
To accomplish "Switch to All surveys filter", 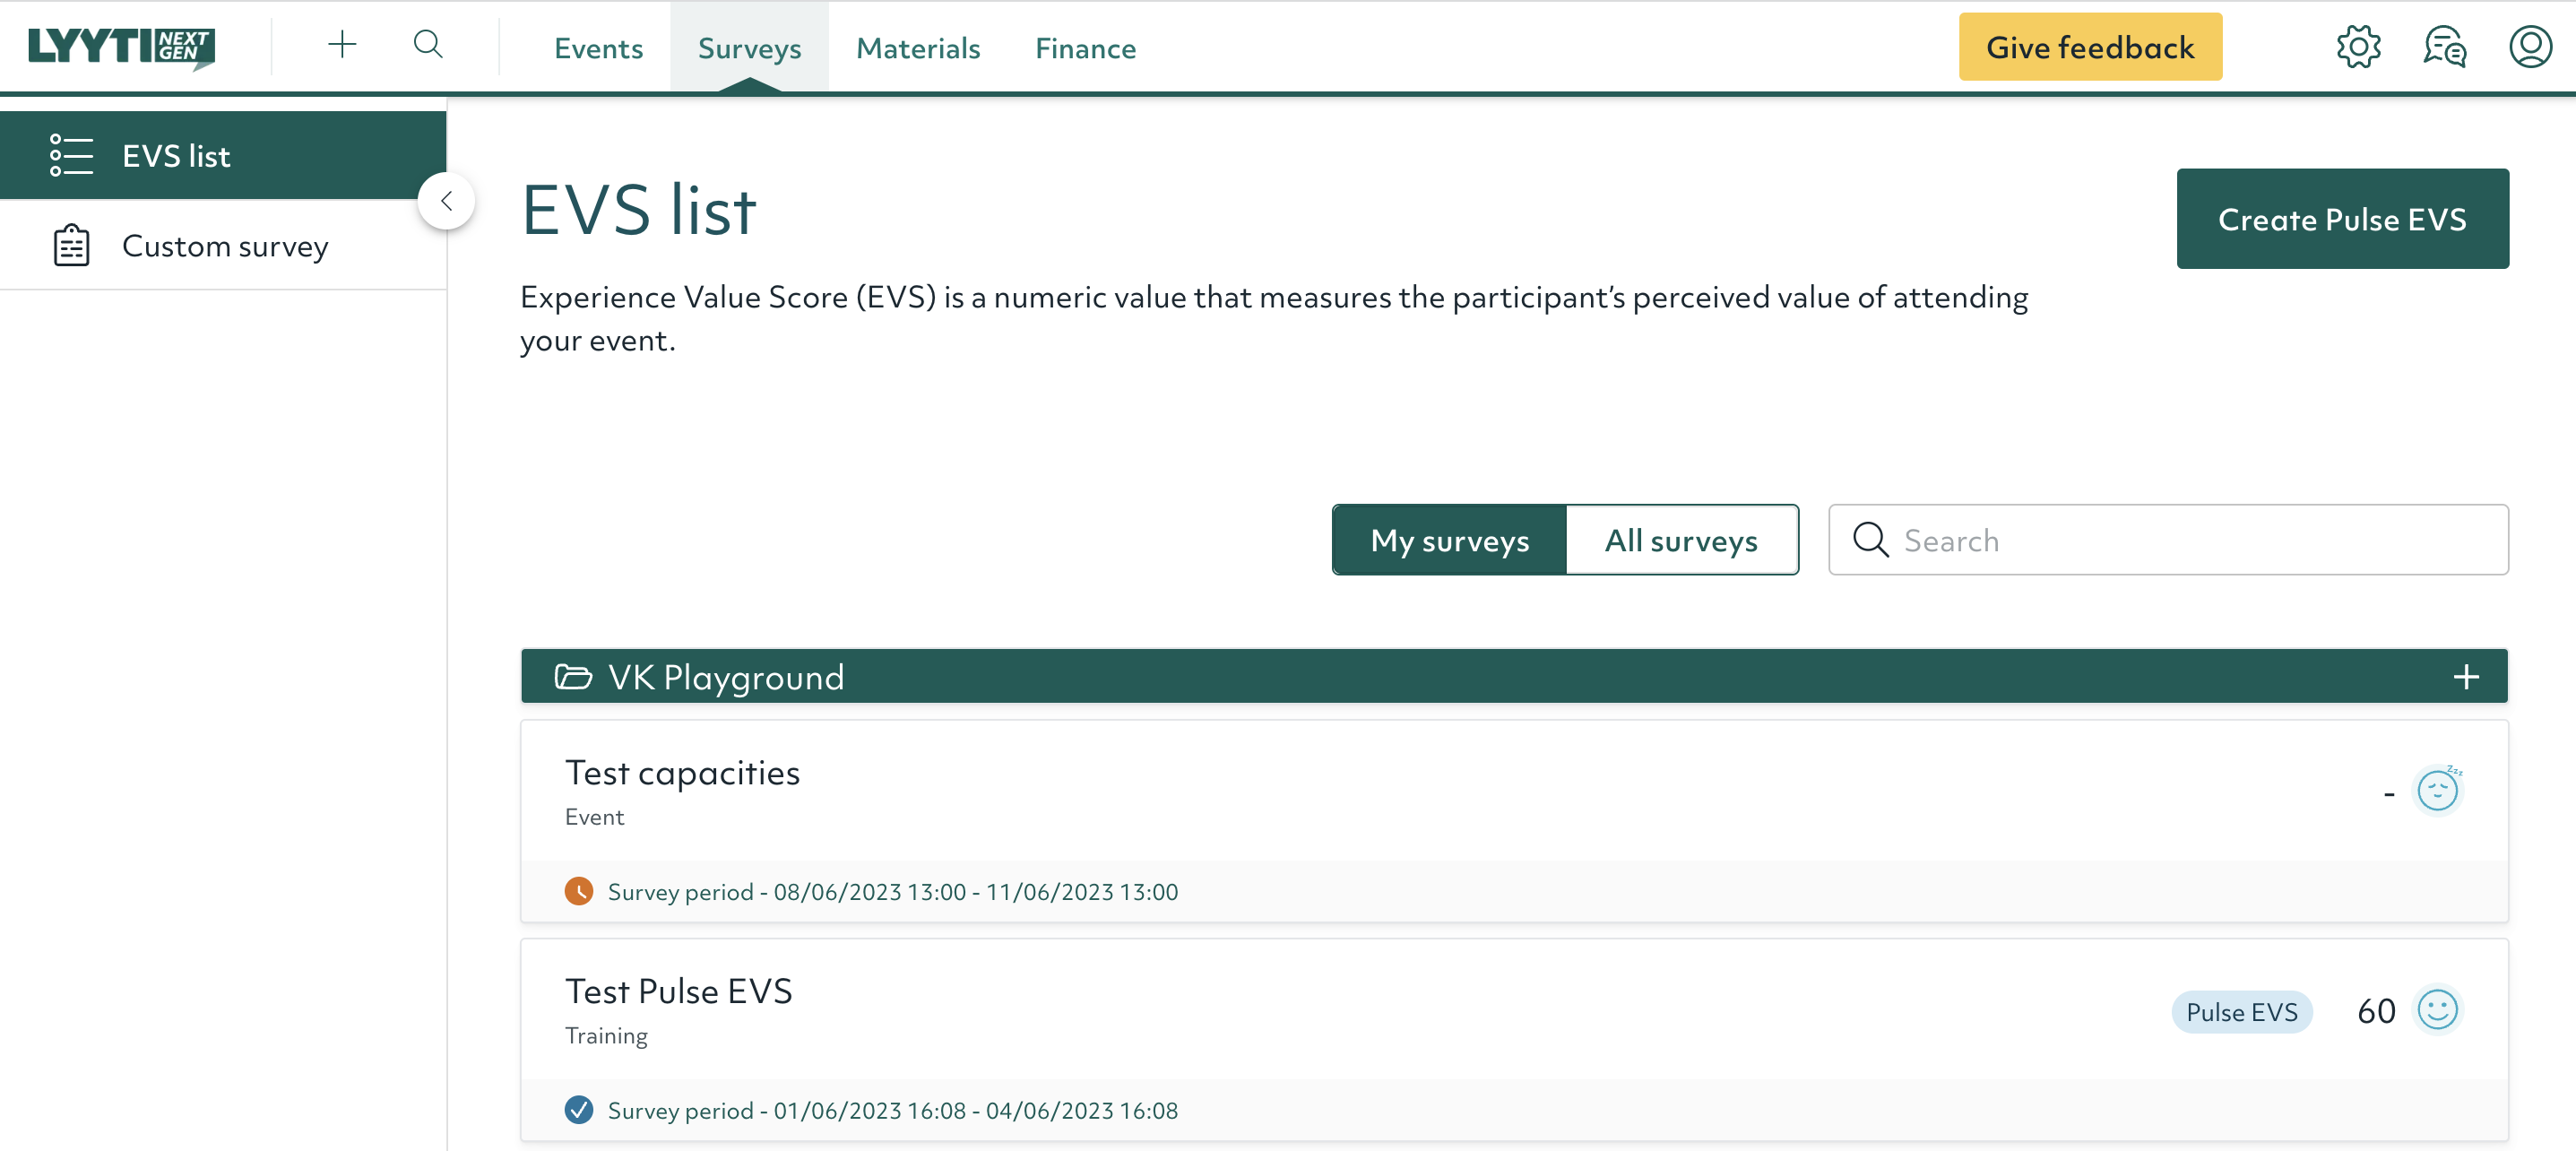I will tap(1681, 540).
